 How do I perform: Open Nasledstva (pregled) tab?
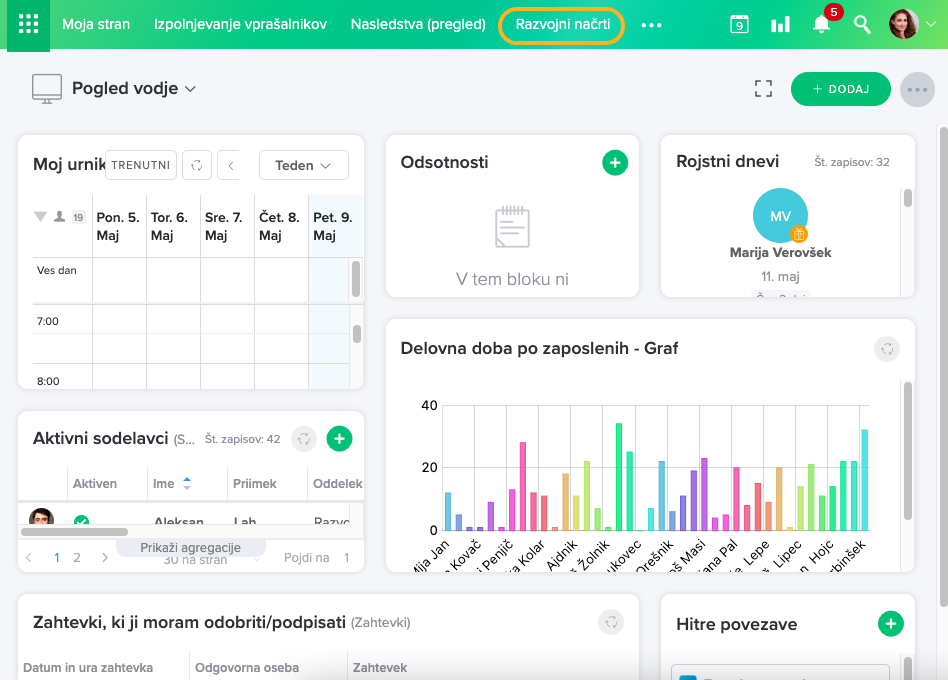(x=418, y=24)
